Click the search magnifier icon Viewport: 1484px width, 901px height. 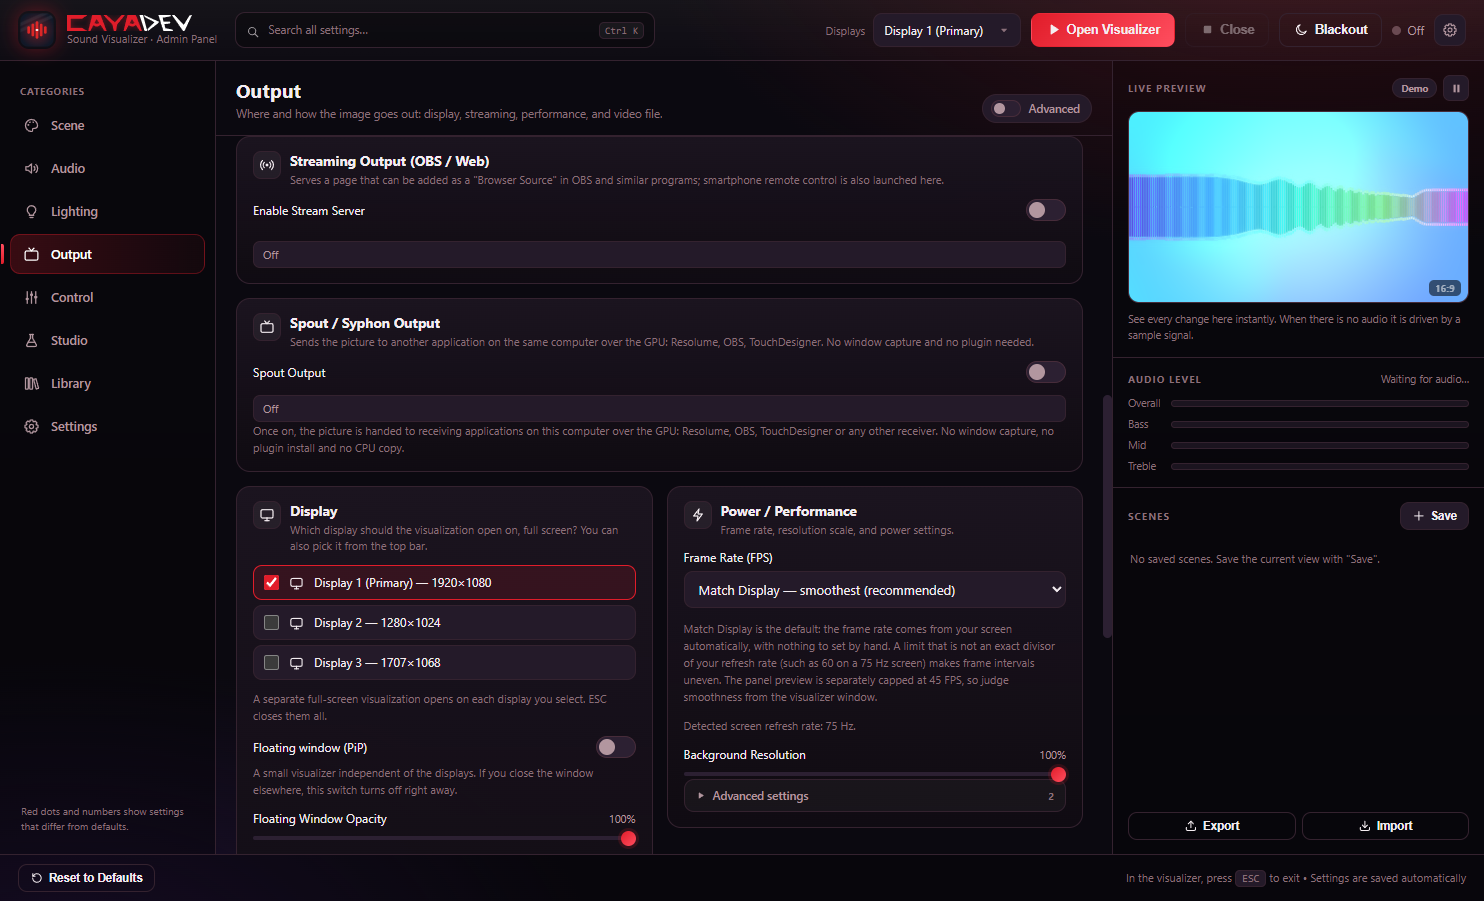click(253, 31)
